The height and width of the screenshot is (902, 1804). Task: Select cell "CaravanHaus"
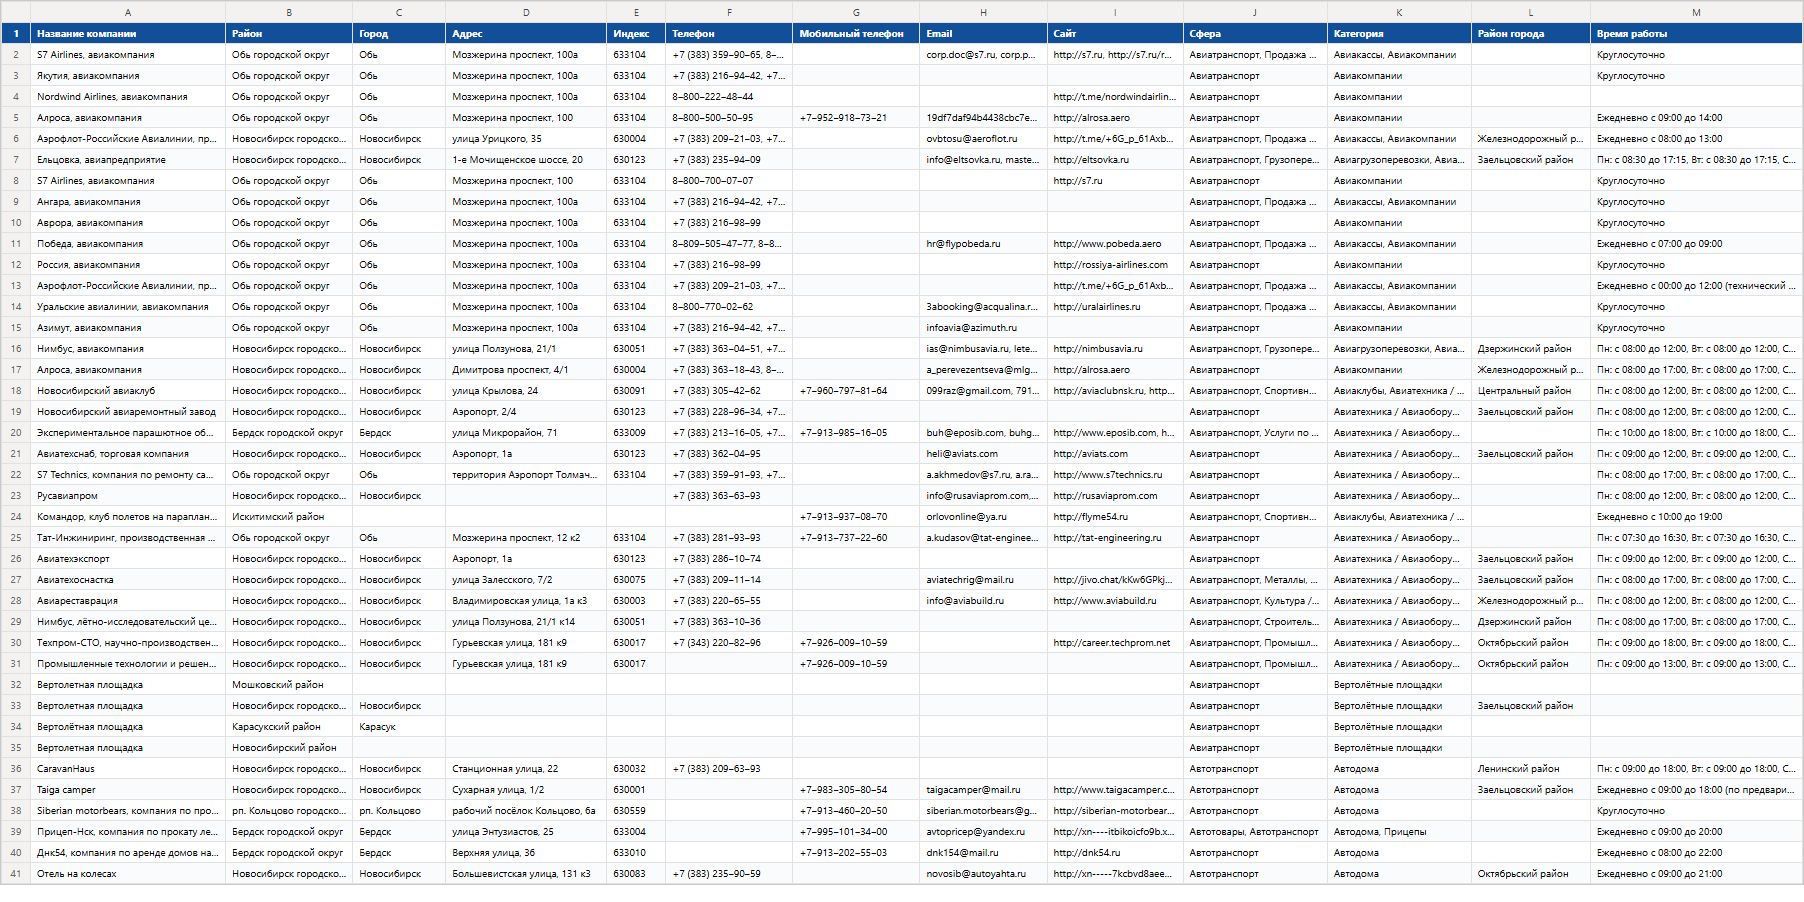pos(128,769)
